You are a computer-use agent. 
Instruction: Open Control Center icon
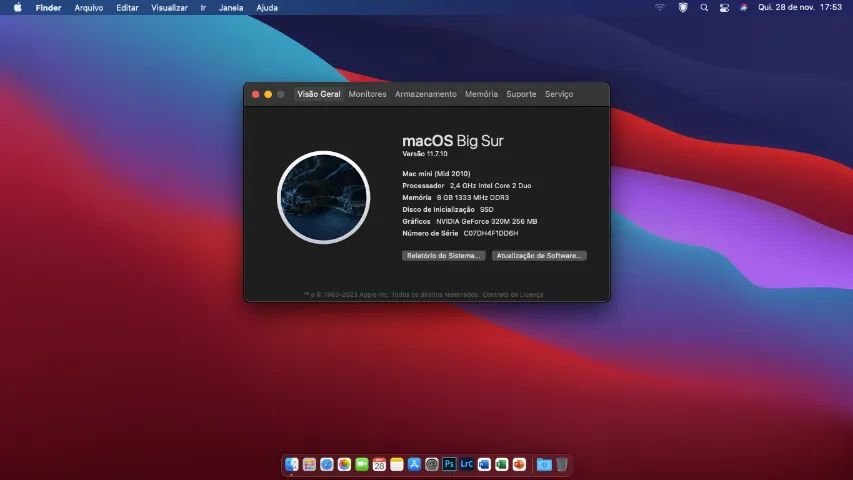[x=724, y=8]
